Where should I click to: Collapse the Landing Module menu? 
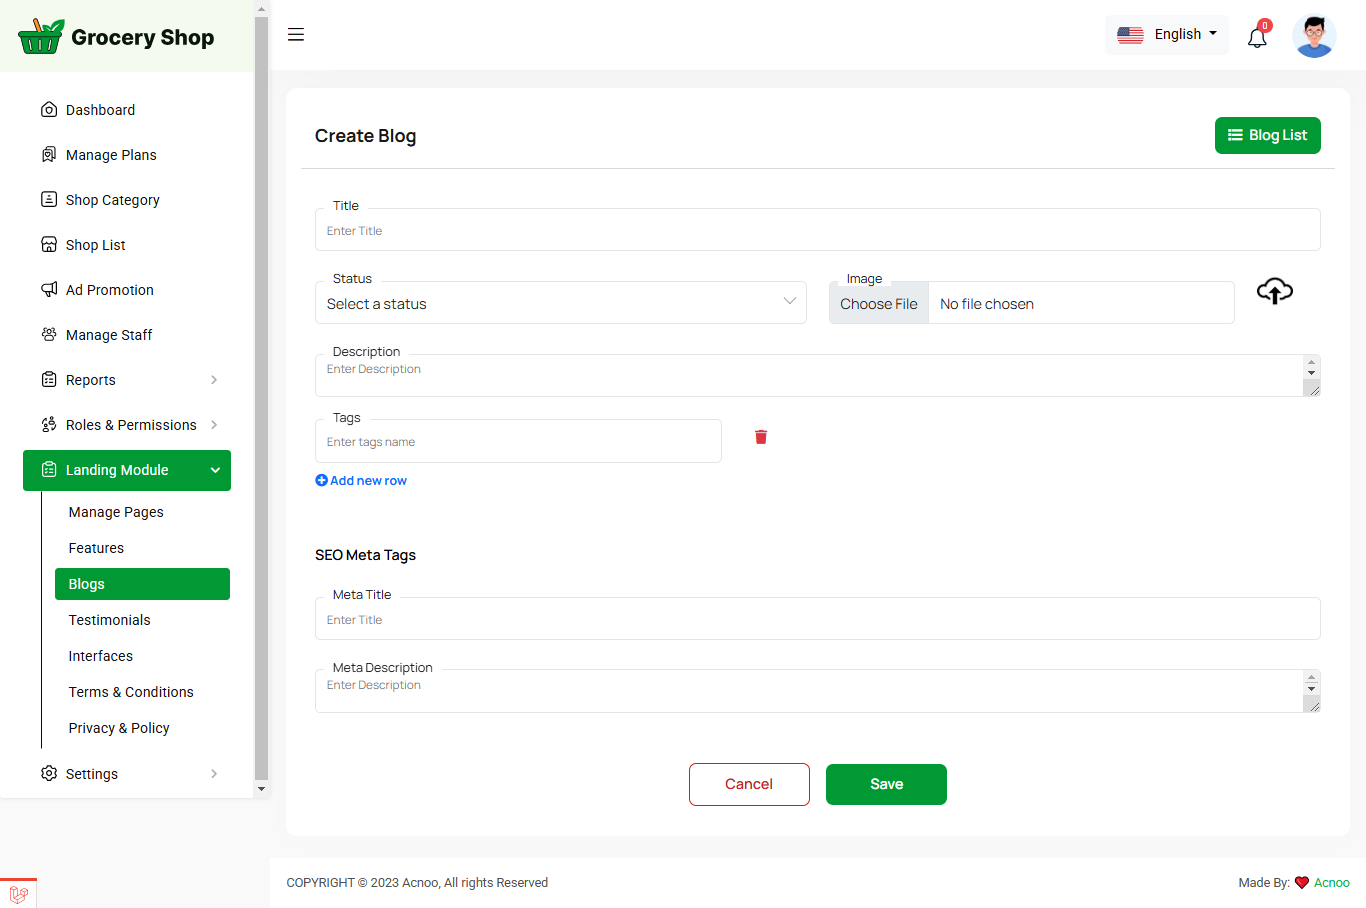click(x=127, y=470)
